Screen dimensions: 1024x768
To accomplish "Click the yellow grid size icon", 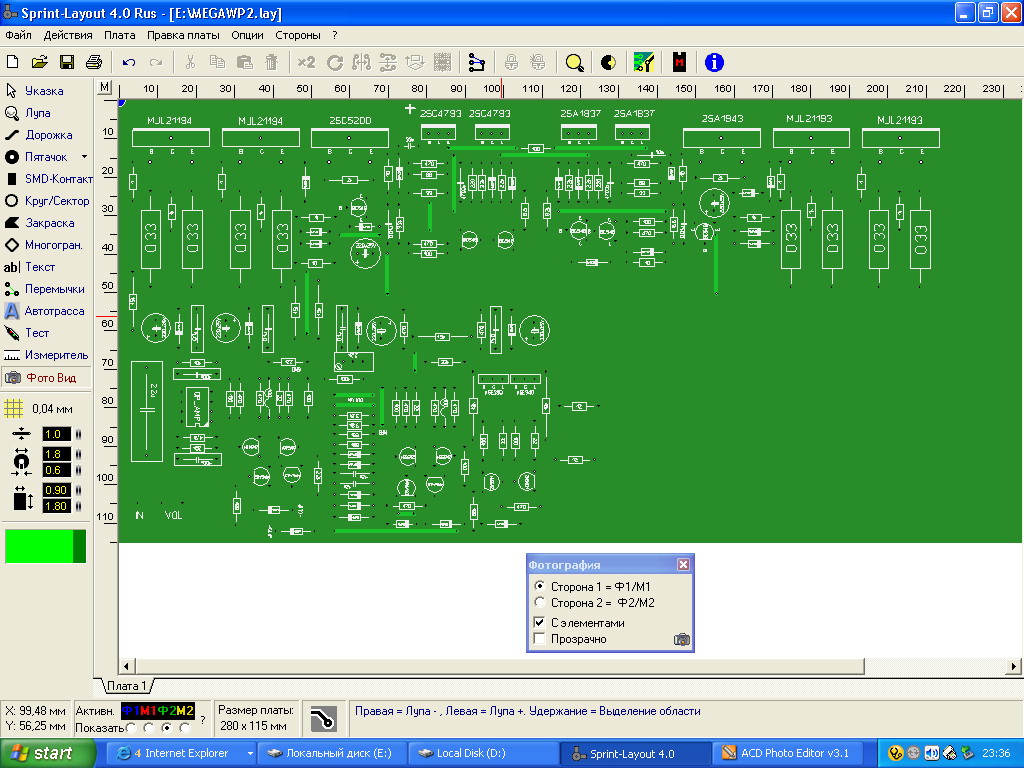I will click(14, 409).
